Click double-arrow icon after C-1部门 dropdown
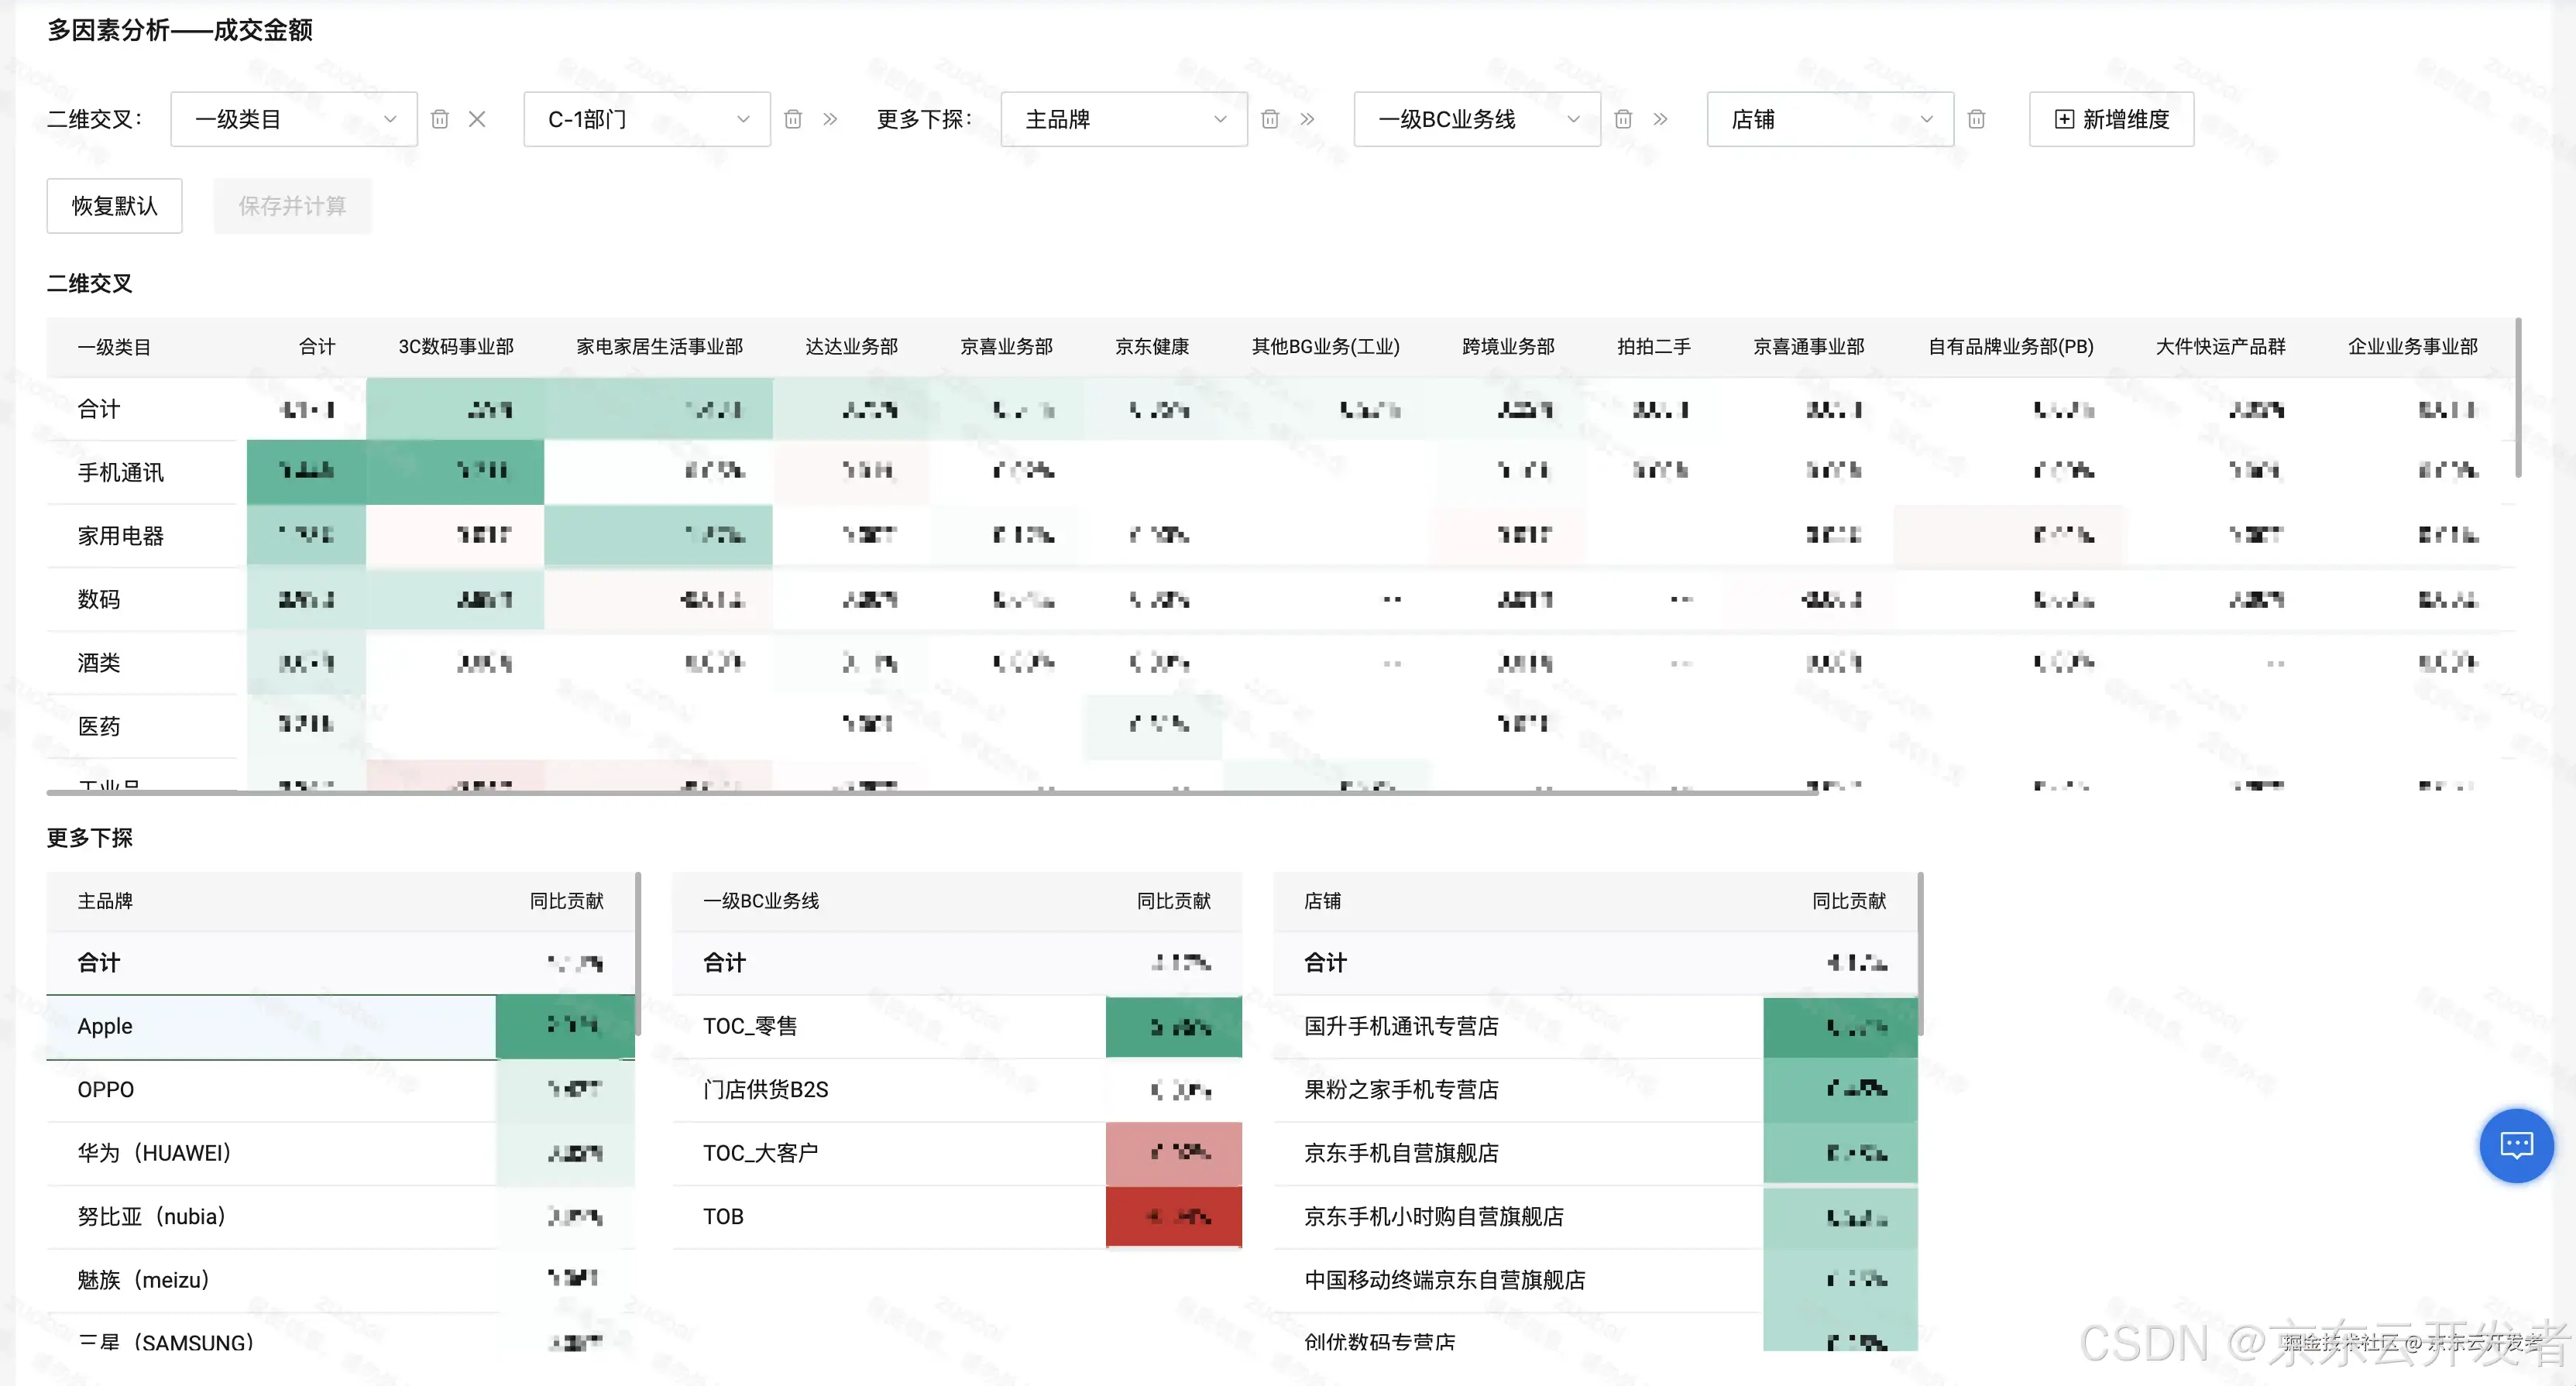2576x1386 pixels. point(830,120)
